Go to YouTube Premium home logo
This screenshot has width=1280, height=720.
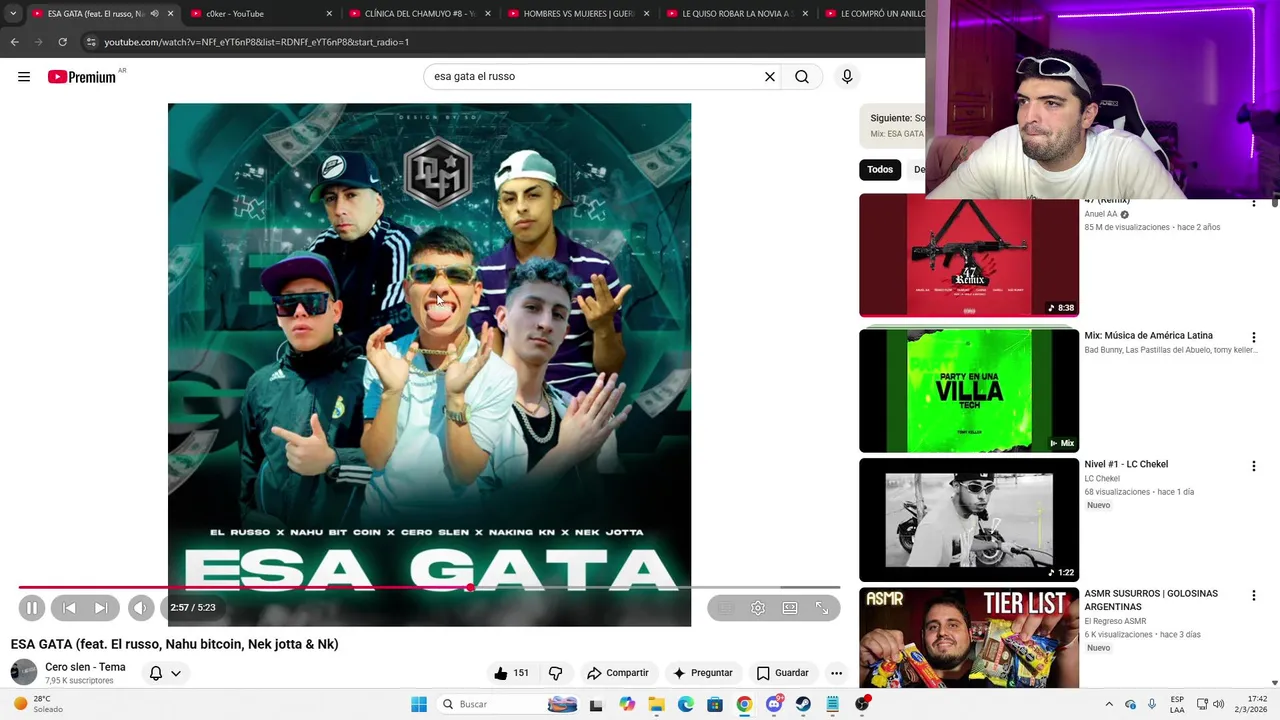82,77
